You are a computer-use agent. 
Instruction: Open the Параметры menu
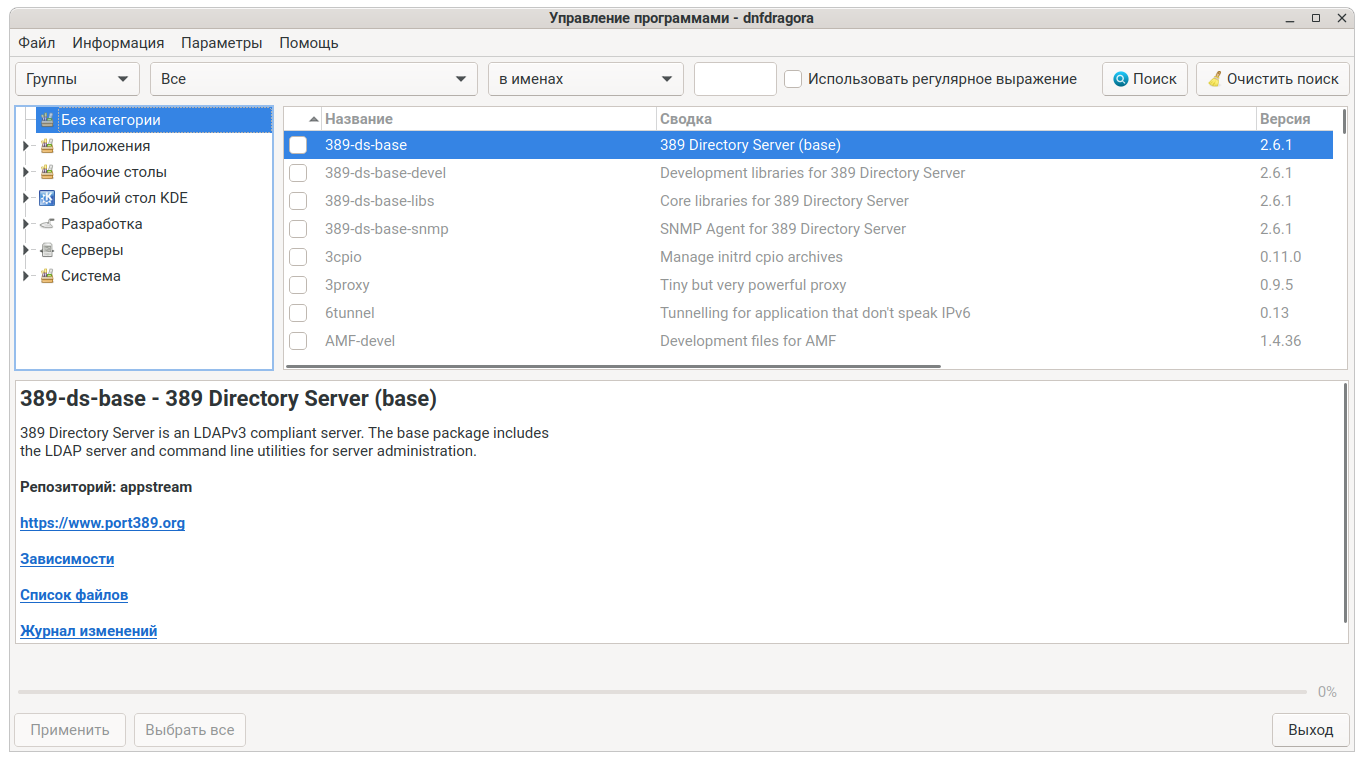coord(221,43)
